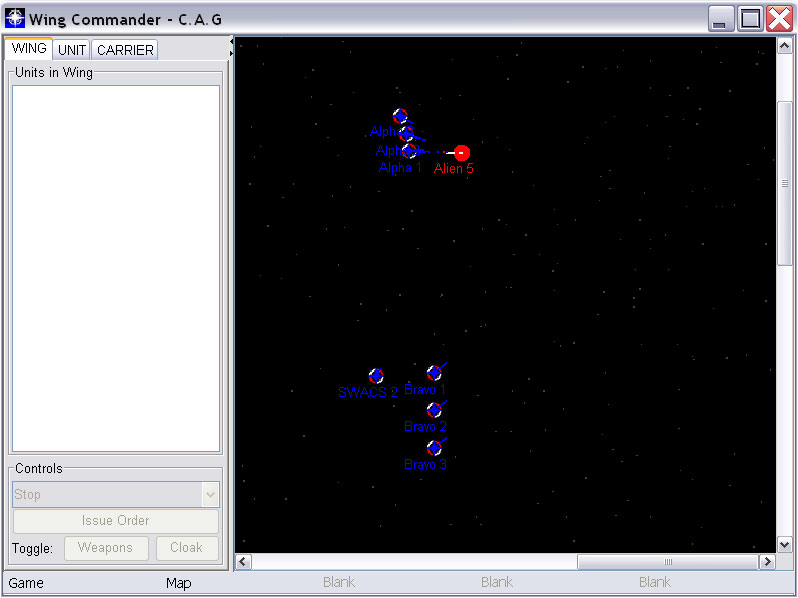
Task: Toggle the Cloak button
Action: point(186,548)
